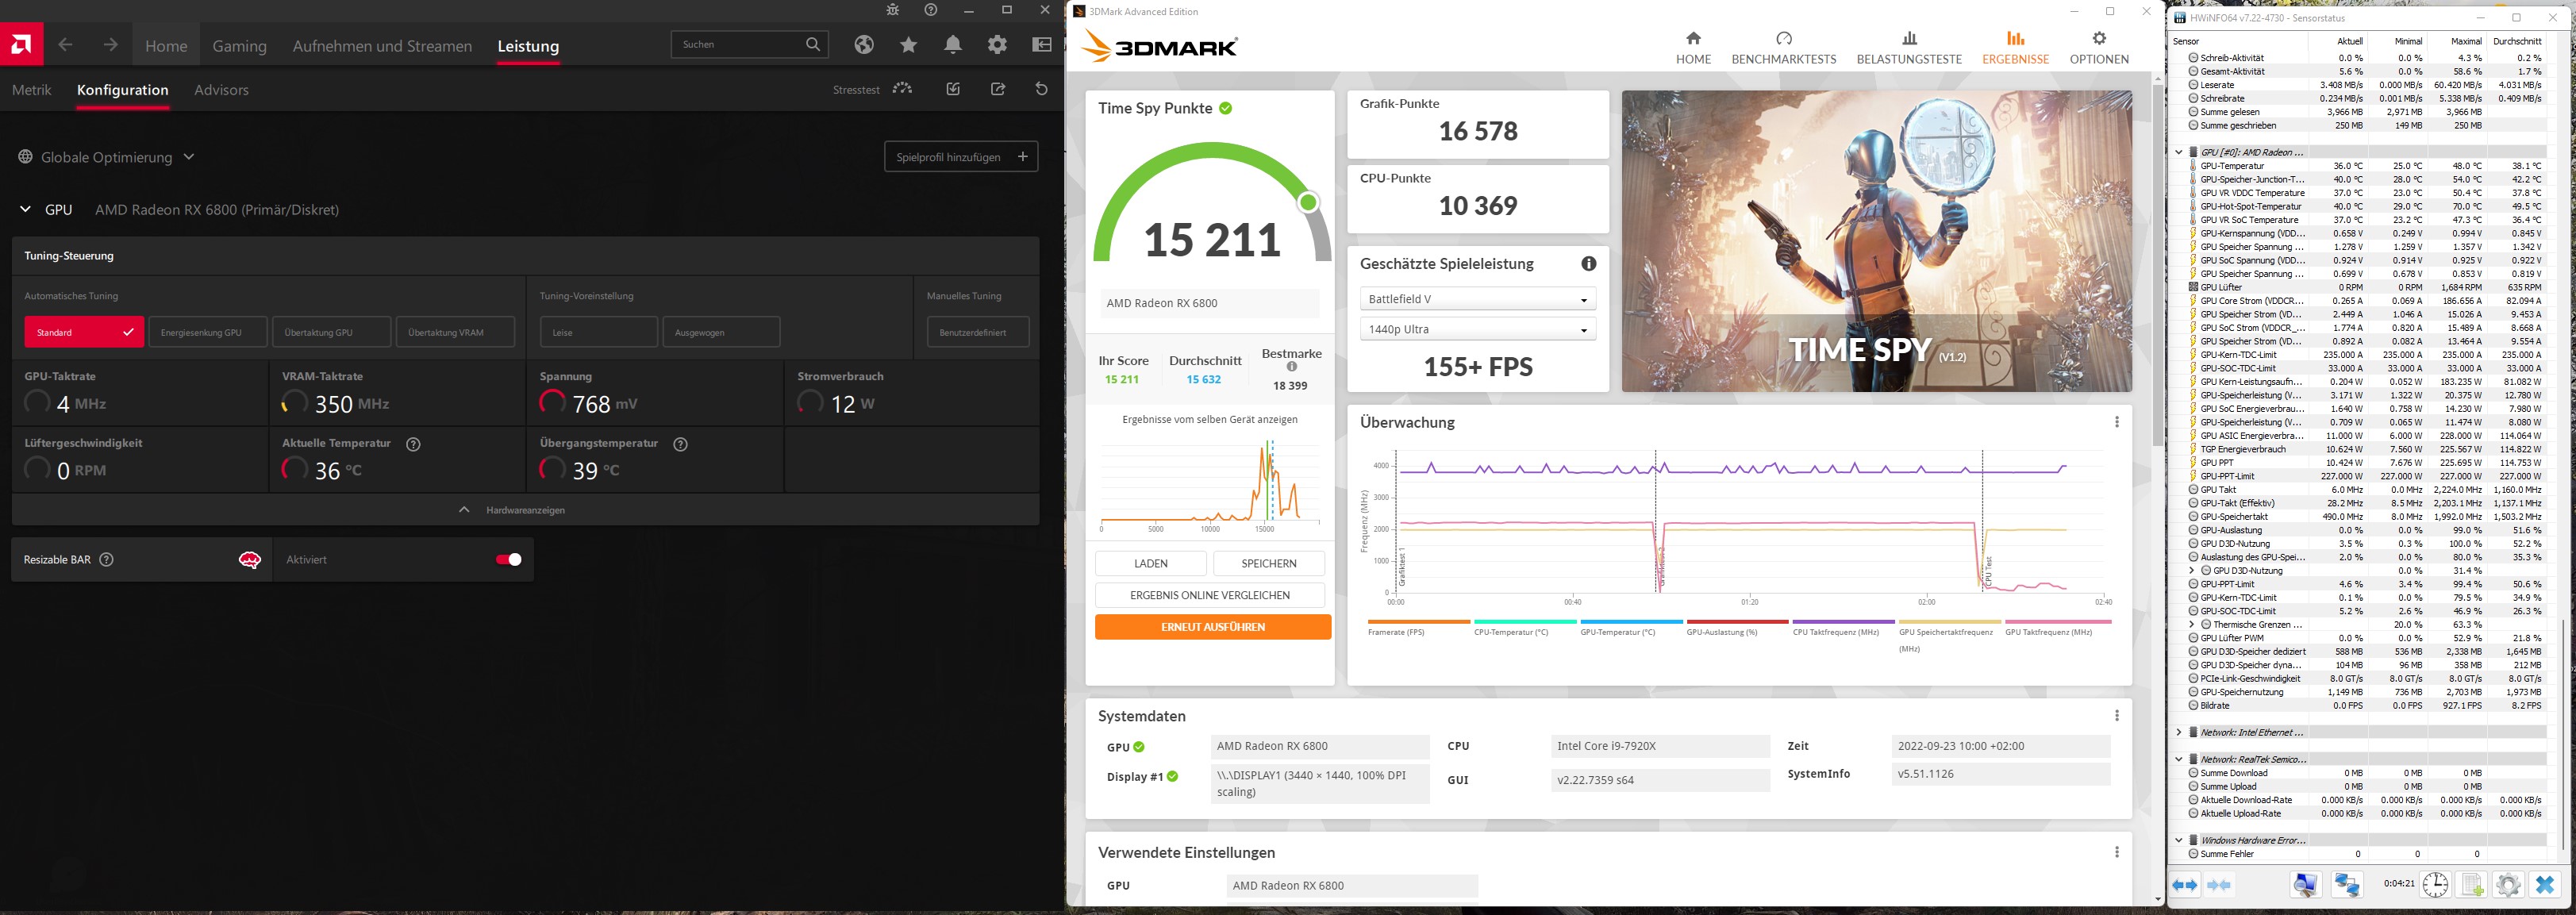Click HWiNFO expand columns arrows icon
The width and height of the screenshot is (2576, 915).
[x=2185, y=885]
